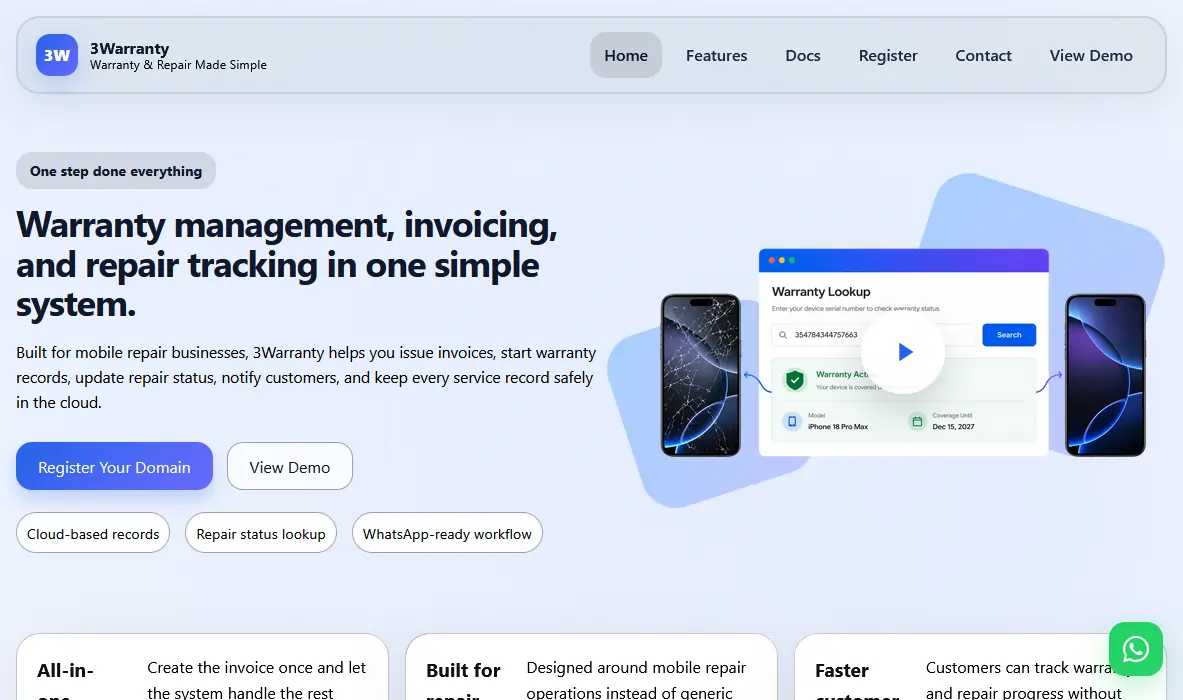Click the calendar icon beside Coverage Until

pyautogui.click(x=917, y=422)
